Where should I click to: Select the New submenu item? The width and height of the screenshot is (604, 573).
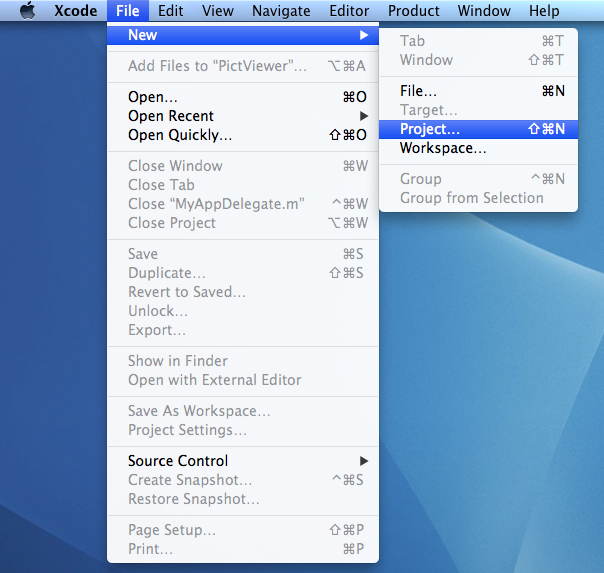coord(243,35)
